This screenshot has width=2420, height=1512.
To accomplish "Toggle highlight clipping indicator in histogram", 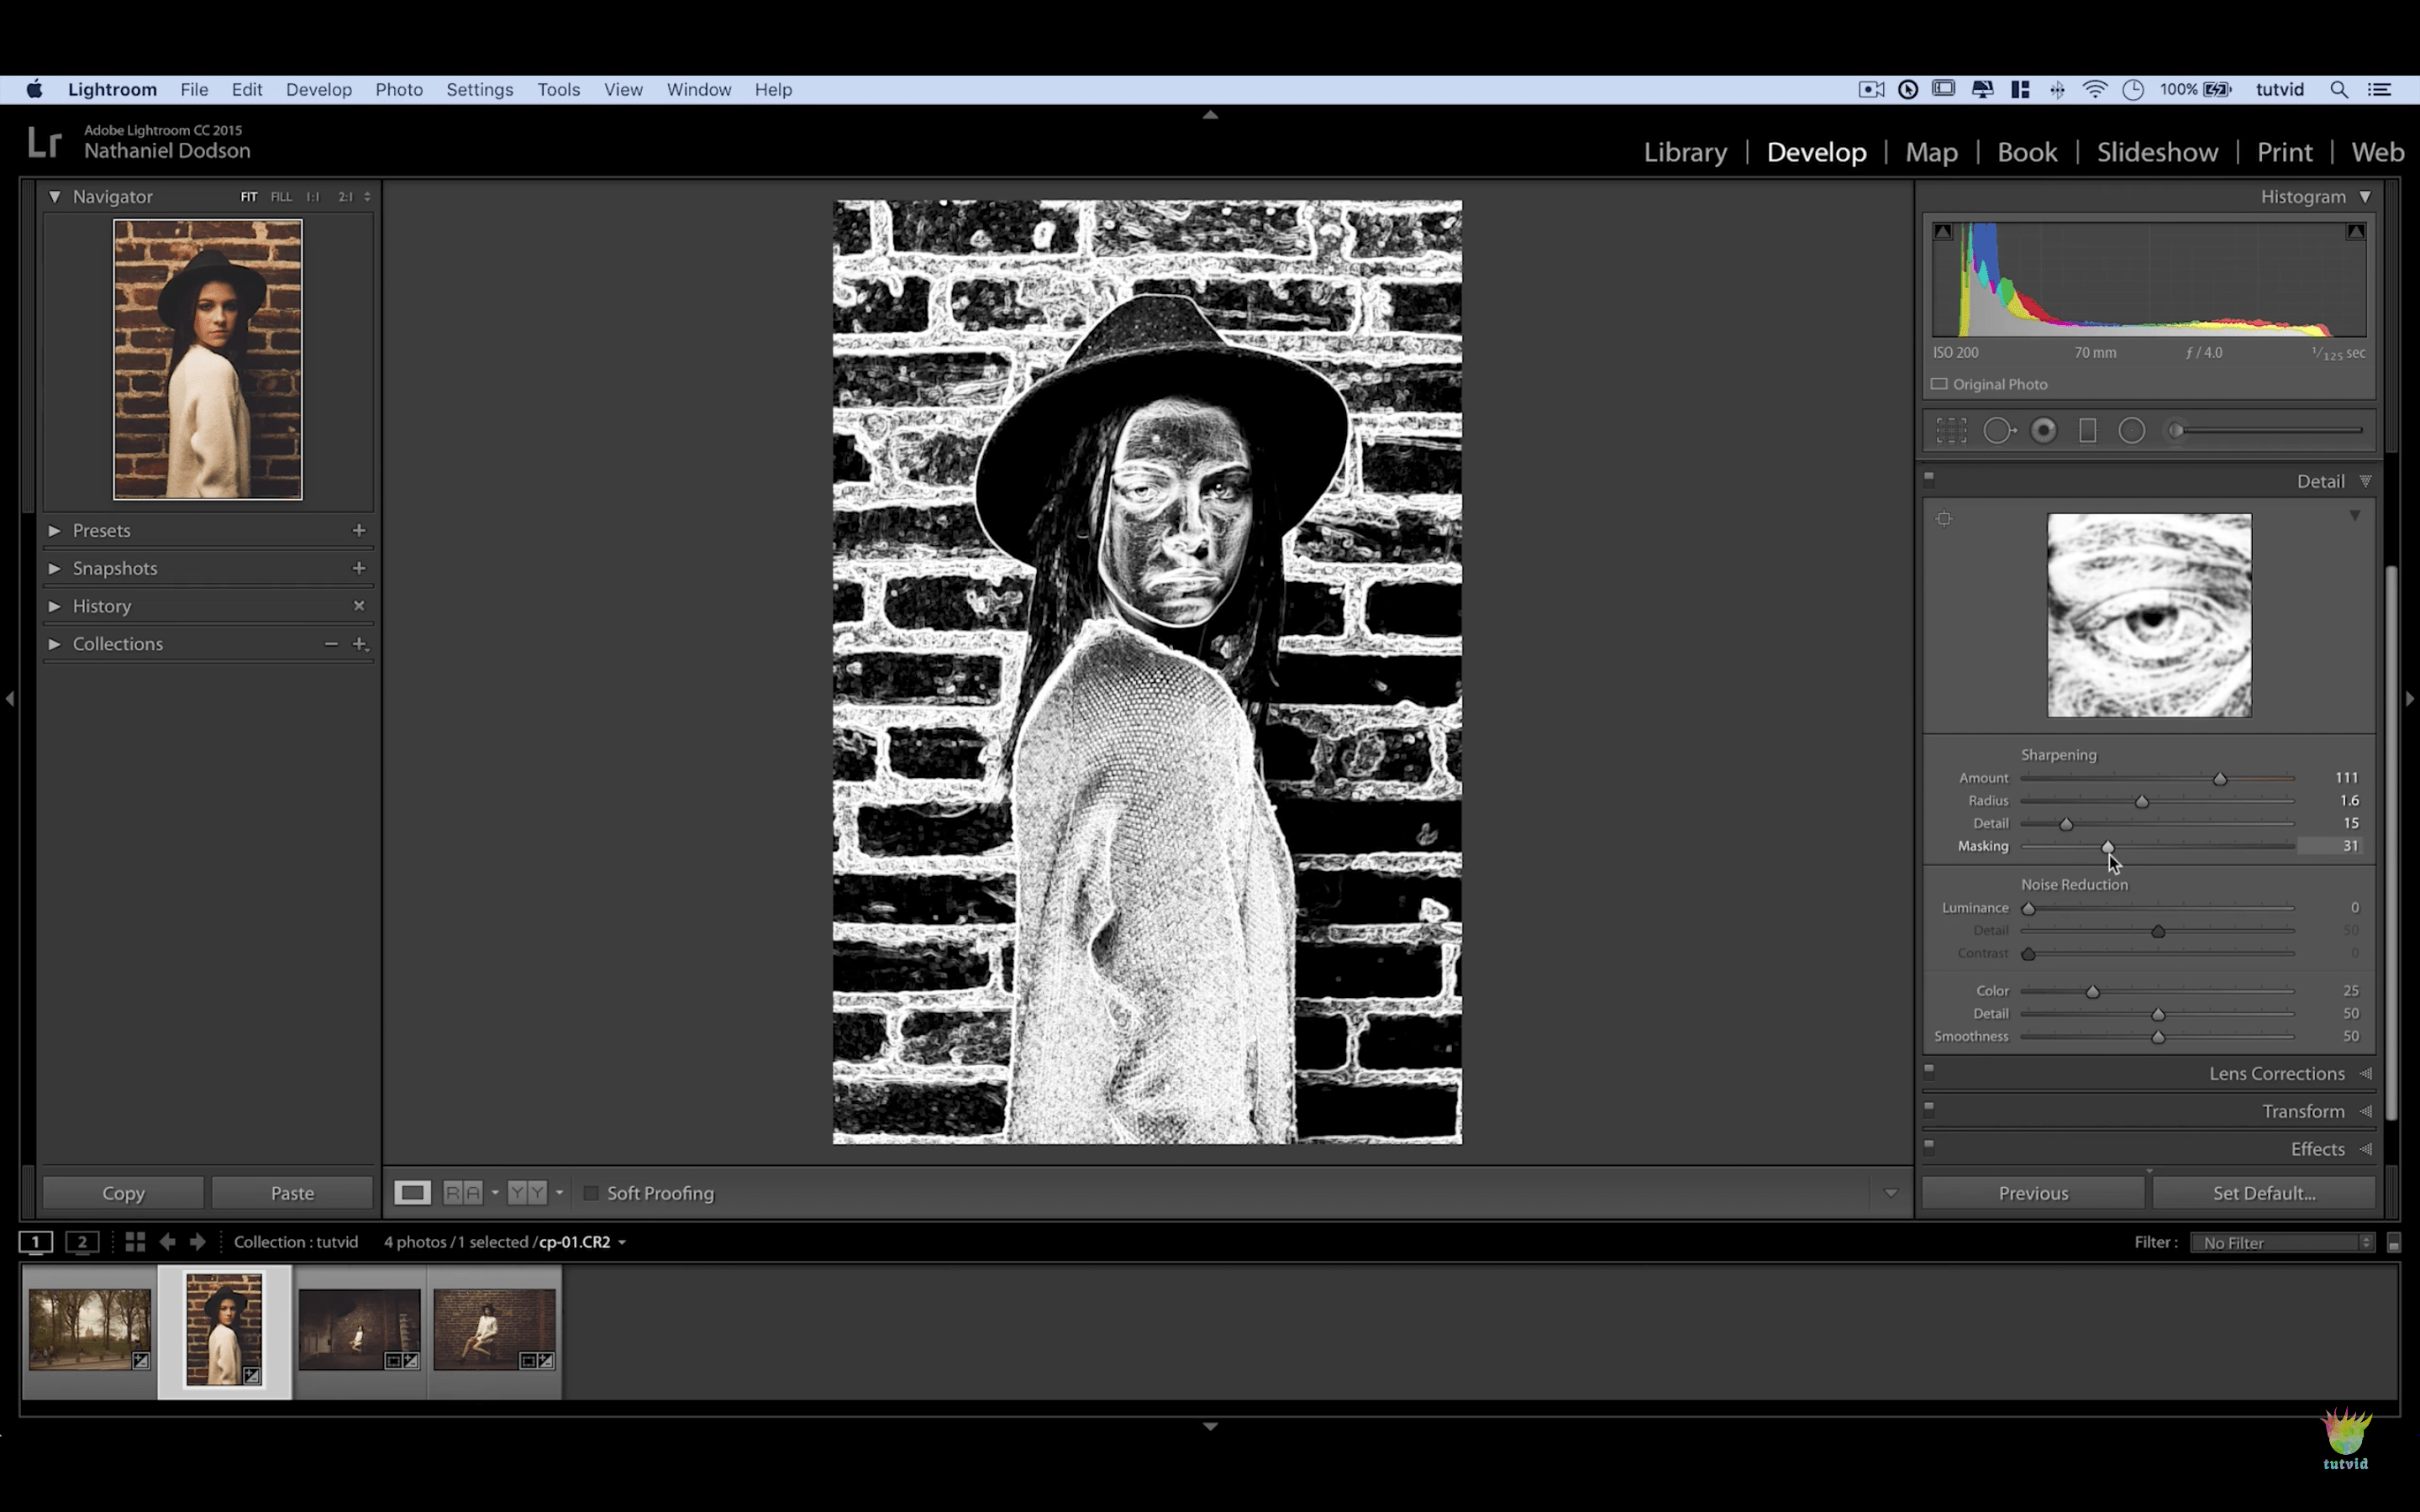I will [2356, 231].
